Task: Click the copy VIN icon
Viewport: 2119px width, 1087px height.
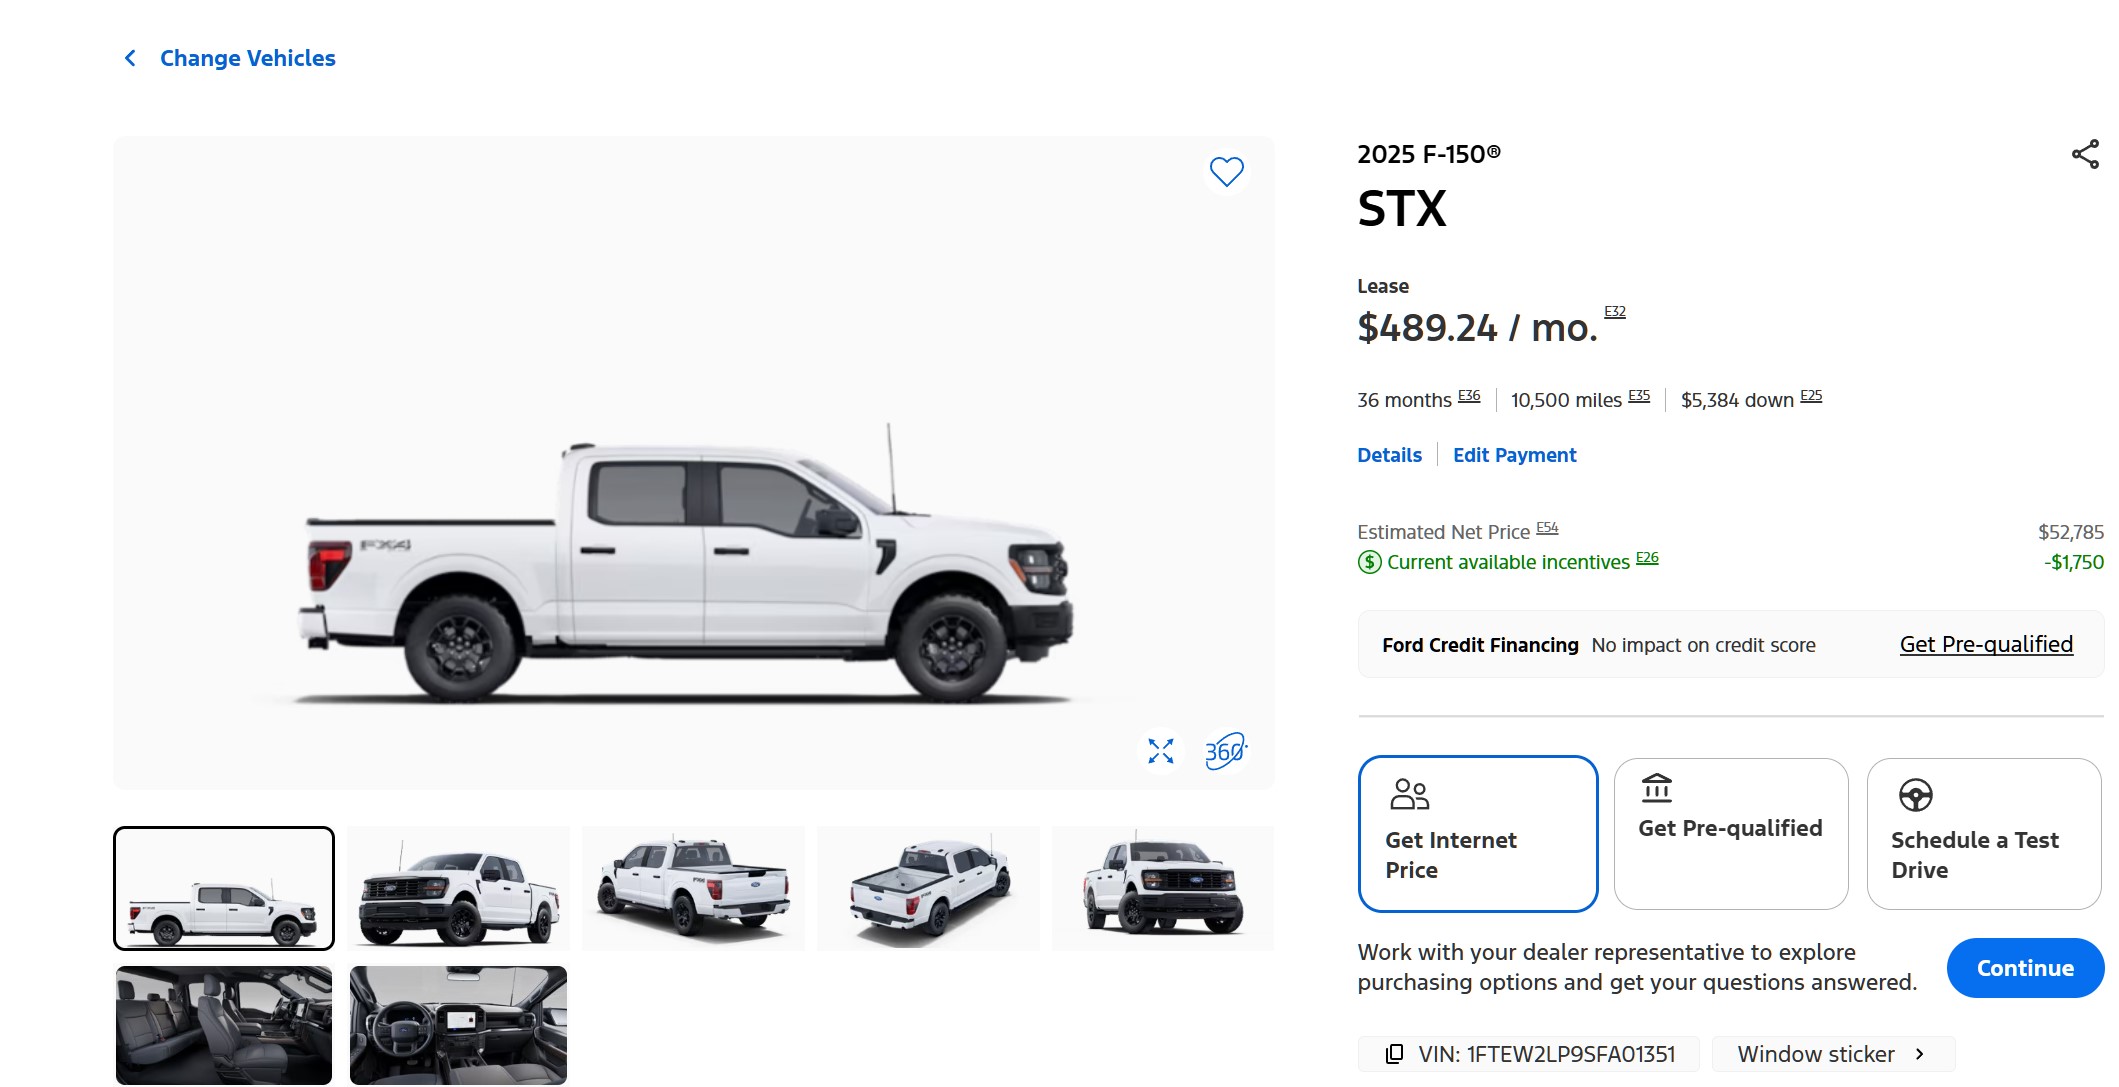Action: click(1393, 1054)
